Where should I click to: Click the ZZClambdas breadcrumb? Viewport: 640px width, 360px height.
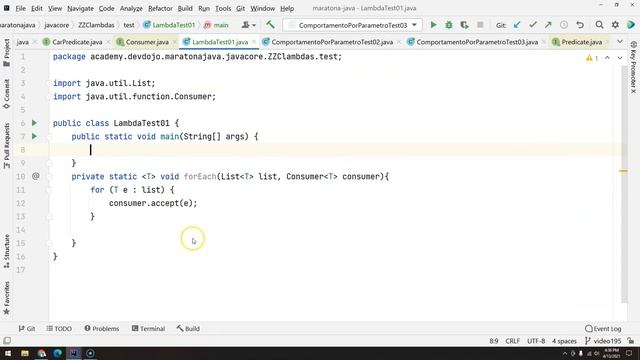tap(96, 25)
